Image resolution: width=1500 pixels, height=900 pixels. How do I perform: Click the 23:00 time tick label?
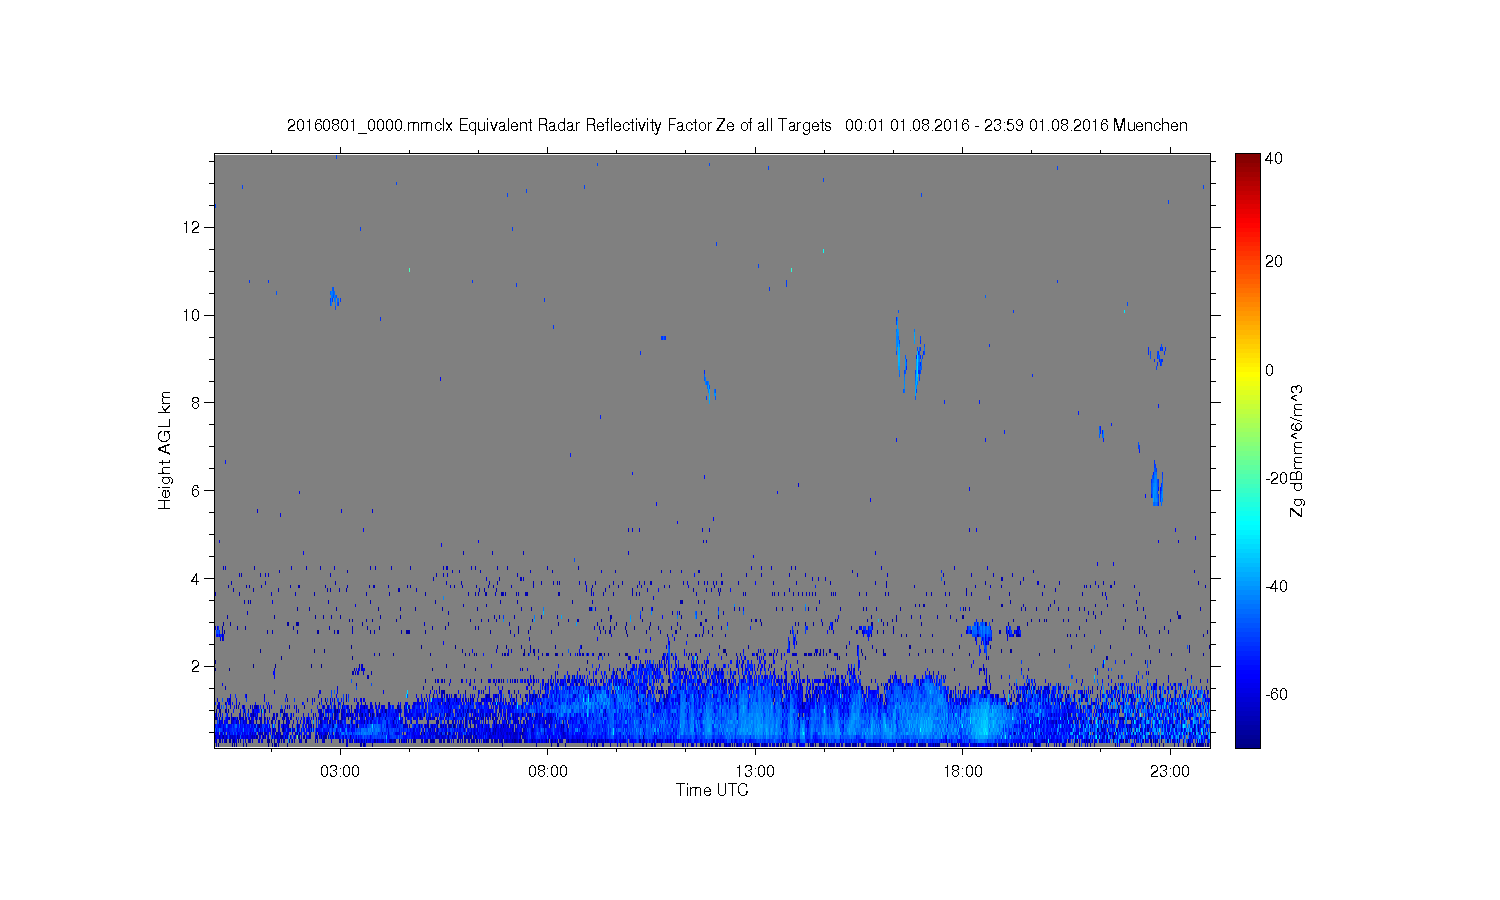(1170, 772)
